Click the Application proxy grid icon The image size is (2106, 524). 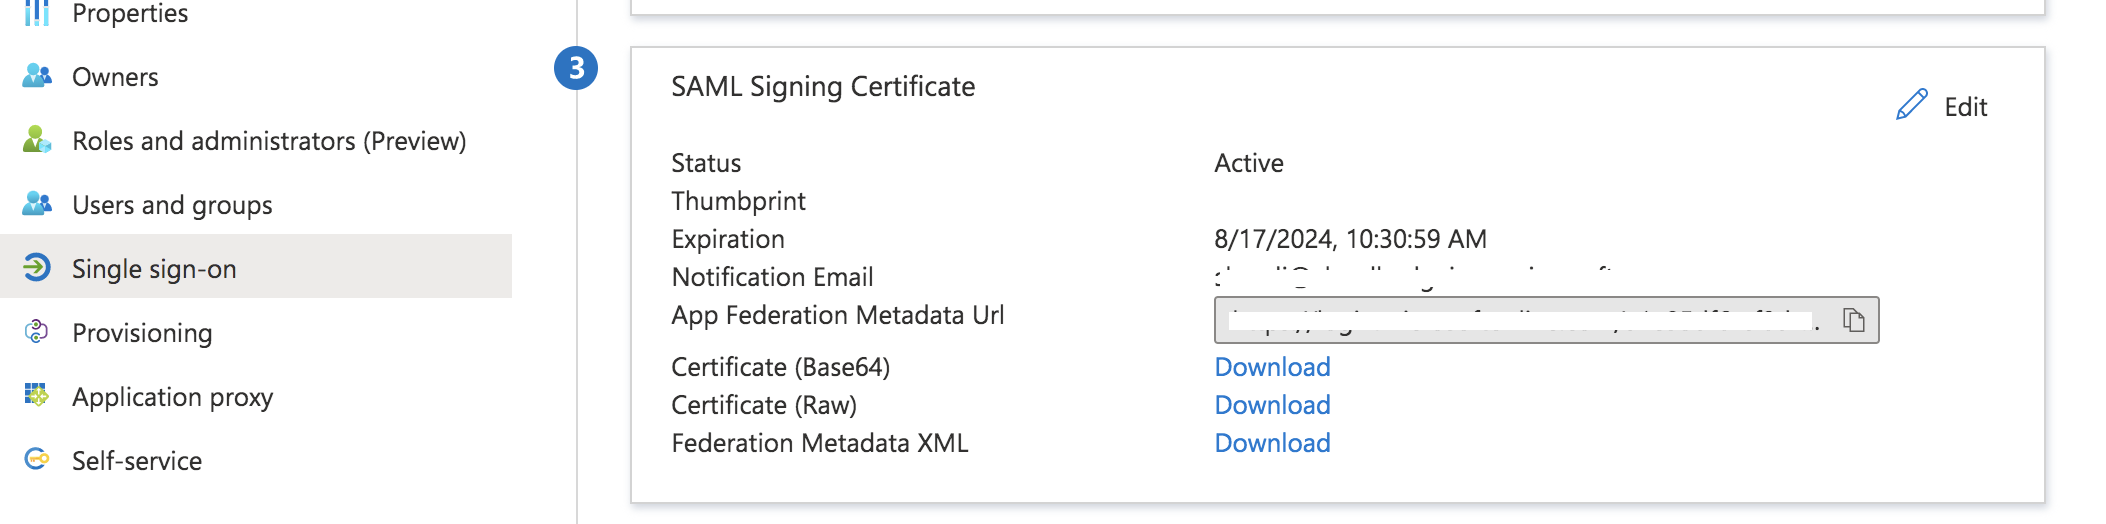(37, 396)
